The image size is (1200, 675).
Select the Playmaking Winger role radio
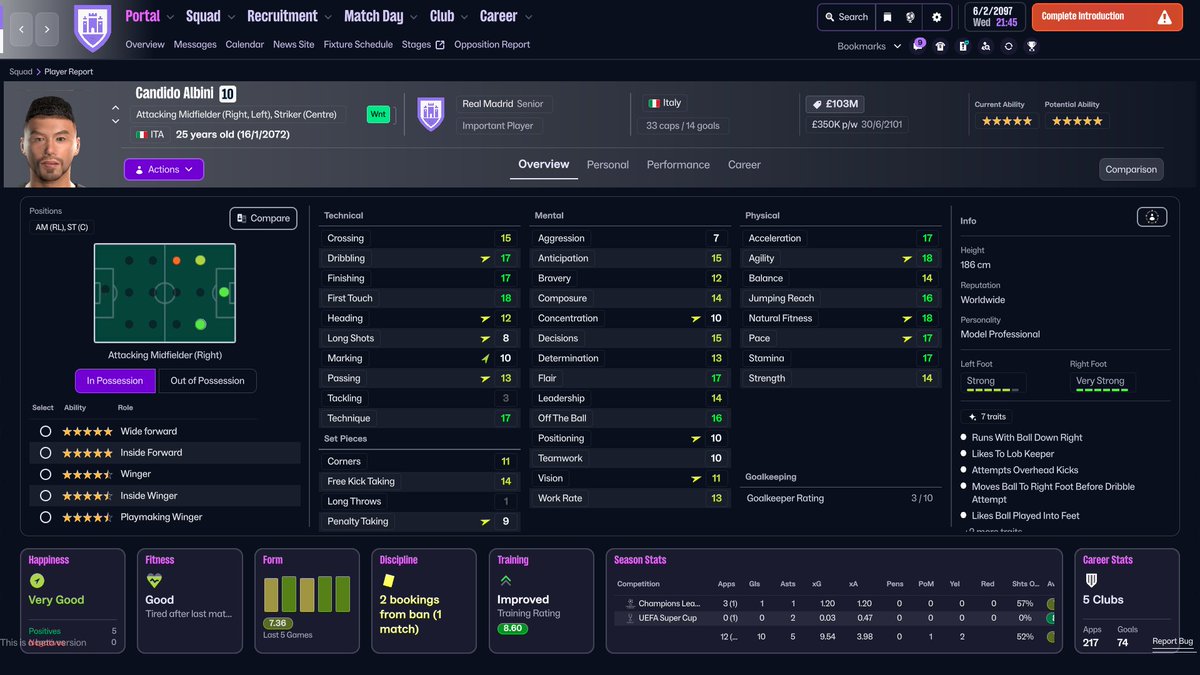[x=45, y=517]
